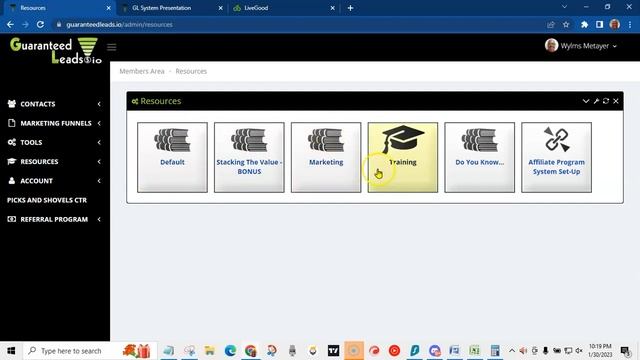The height and width of the screenshot is (360, 640).
Task: Toggle the browser side panel
Action: 599,24
